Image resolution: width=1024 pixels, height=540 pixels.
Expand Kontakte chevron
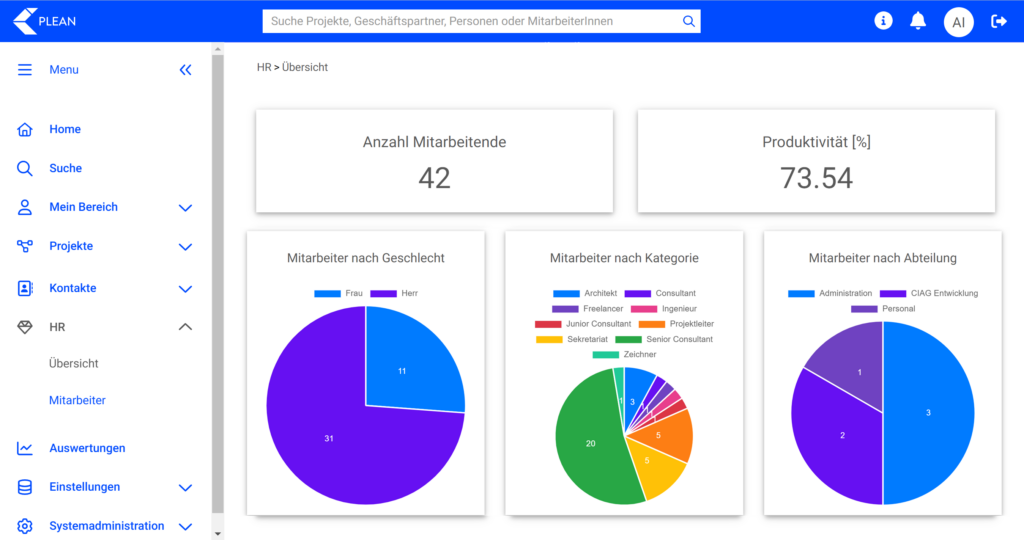[x=185, y=289]
